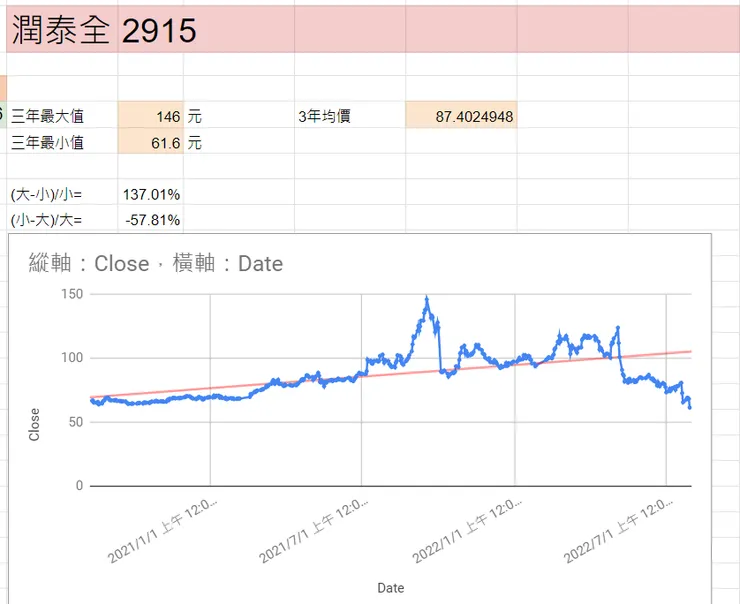Click the highest peak of the blue line
This screenshot has width=740, height=604.
click(427, 299)
